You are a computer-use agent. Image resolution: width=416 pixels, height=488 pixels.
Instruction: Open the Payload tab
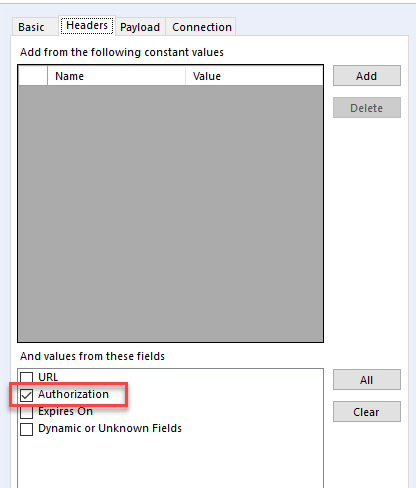140,27
